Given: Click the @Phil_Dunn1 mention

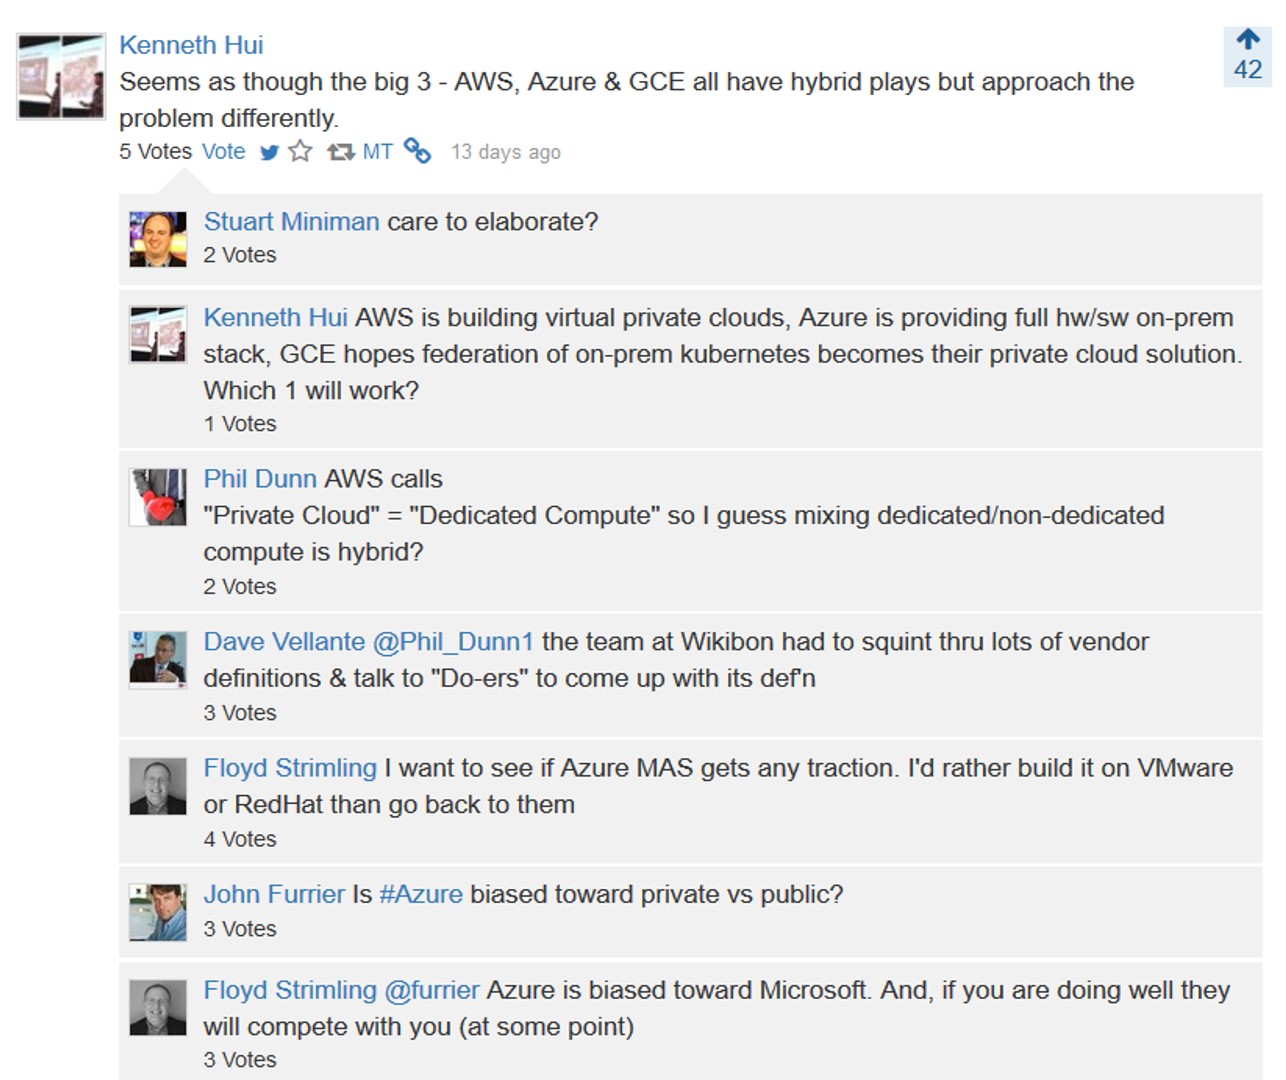Looking at the screenshot, I should (x=453, y=642).
